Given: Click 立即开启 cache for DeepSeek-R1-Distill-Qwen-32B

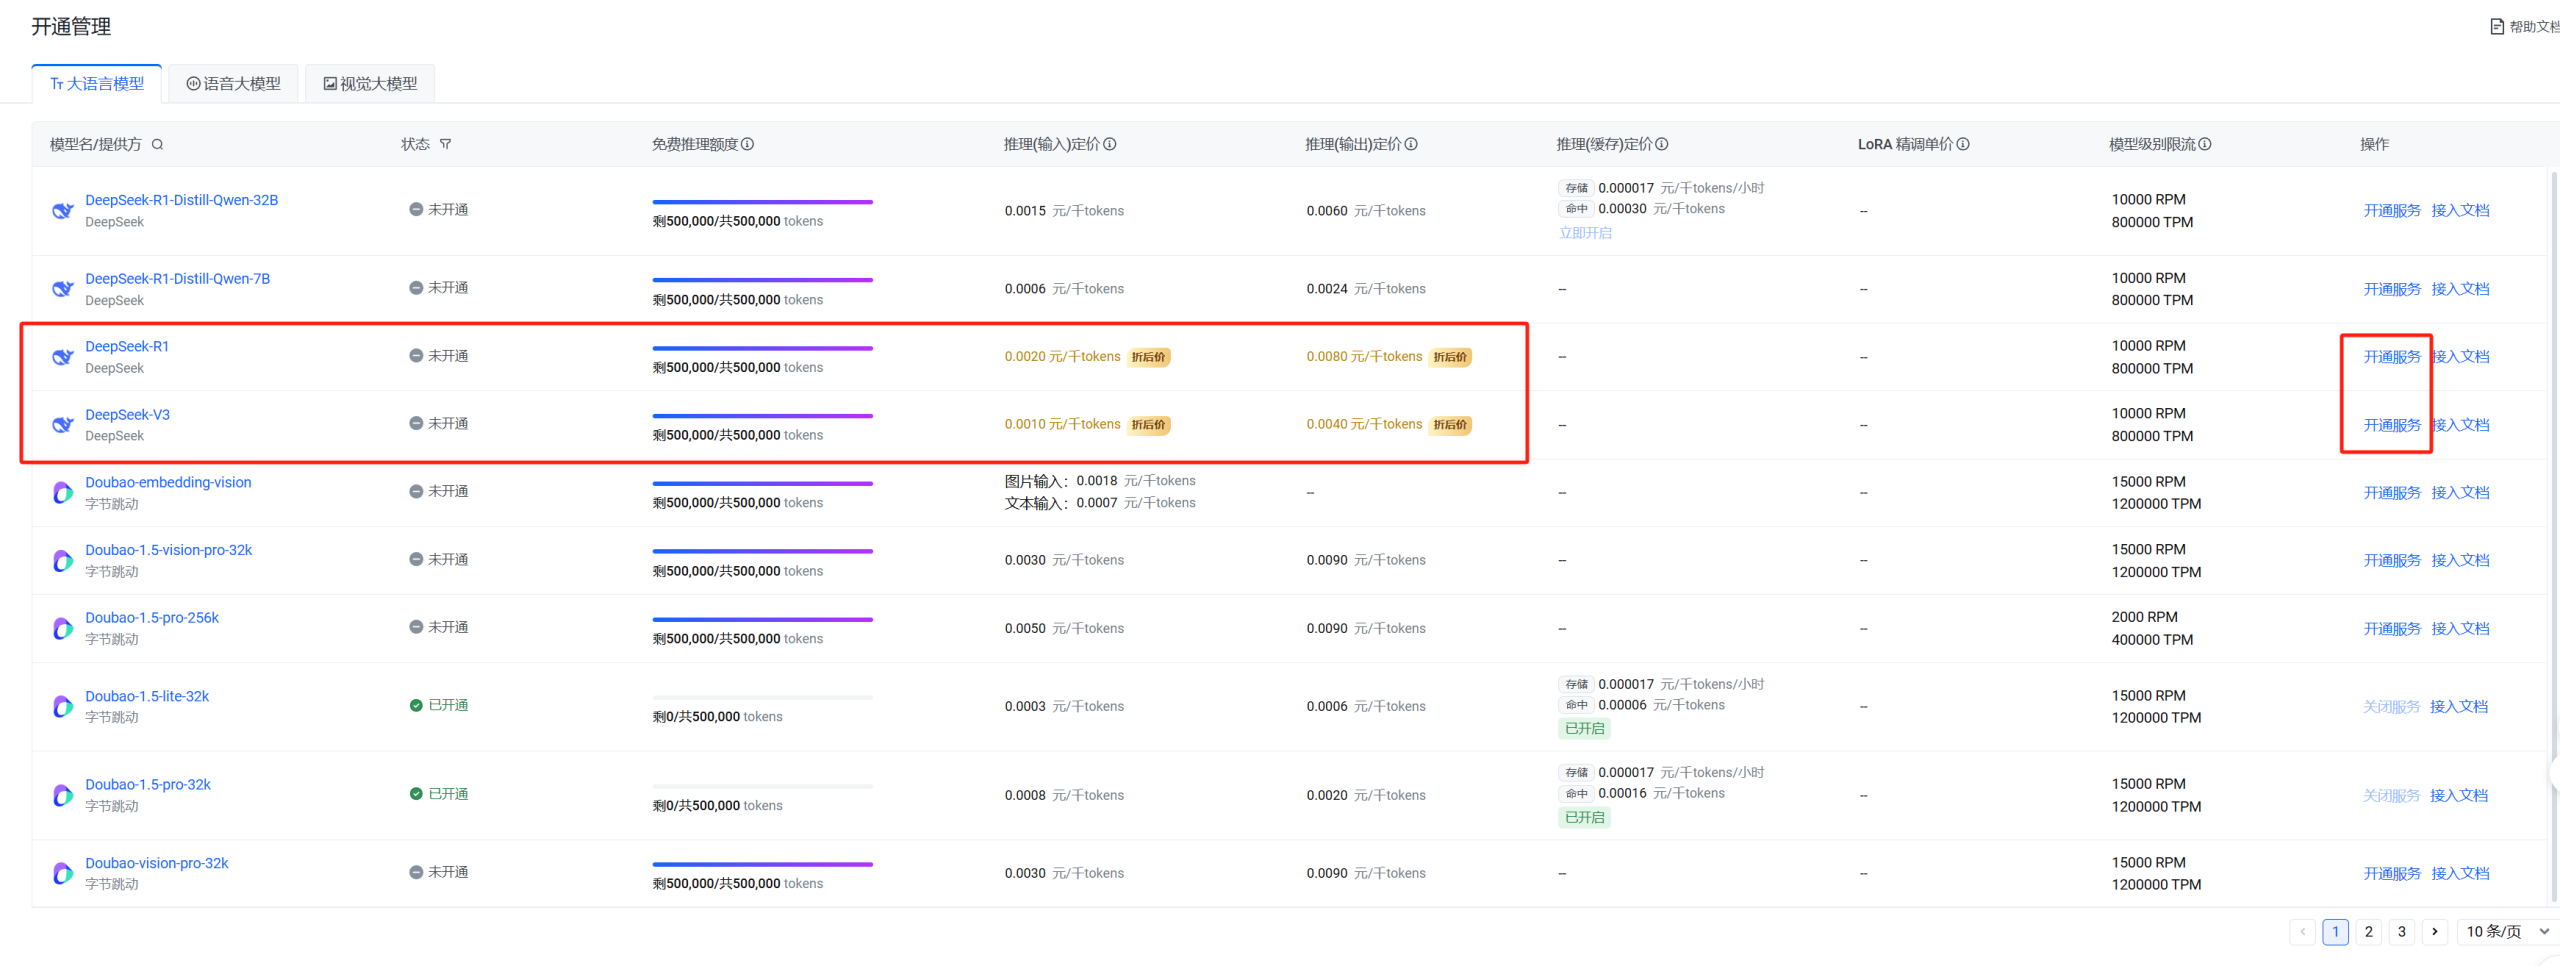Looking at the screenshot, I should pyautogui.click(x=1585, y=233).
